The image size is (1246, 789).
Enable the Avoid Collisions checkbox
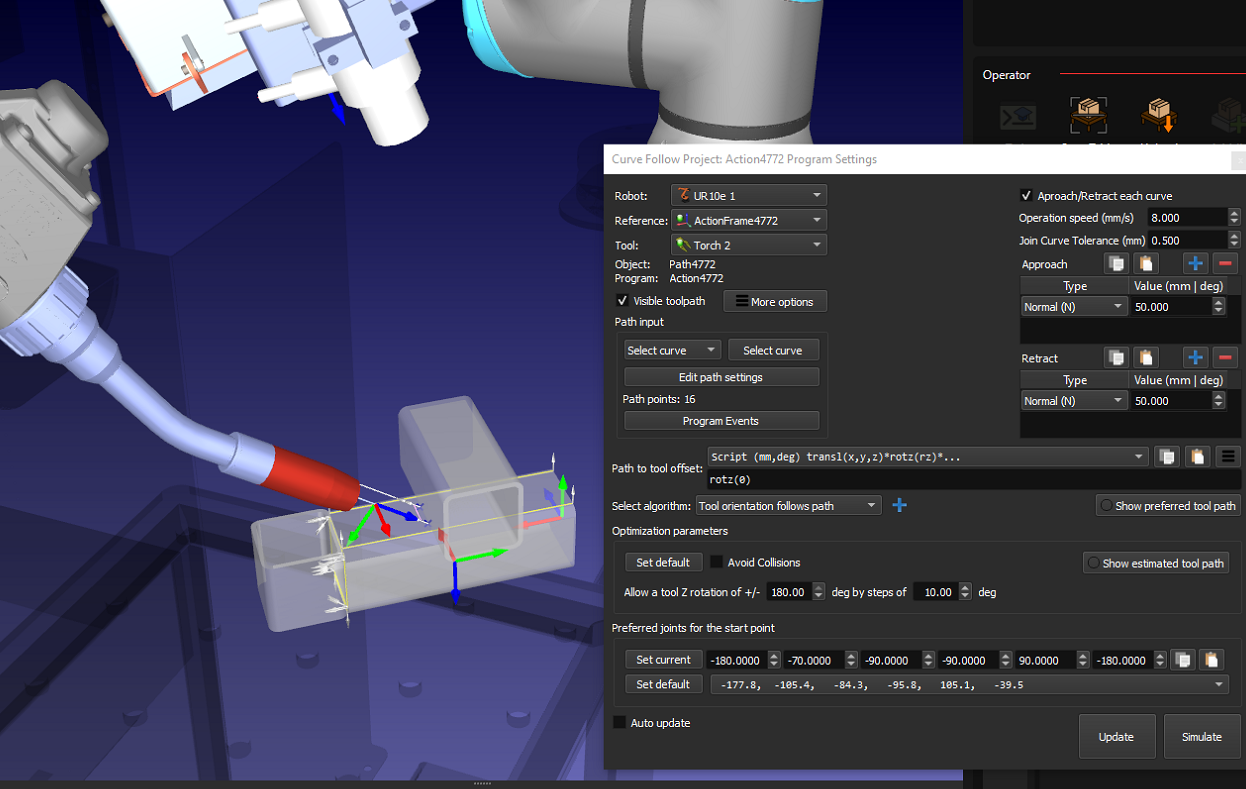coord(716,562)
